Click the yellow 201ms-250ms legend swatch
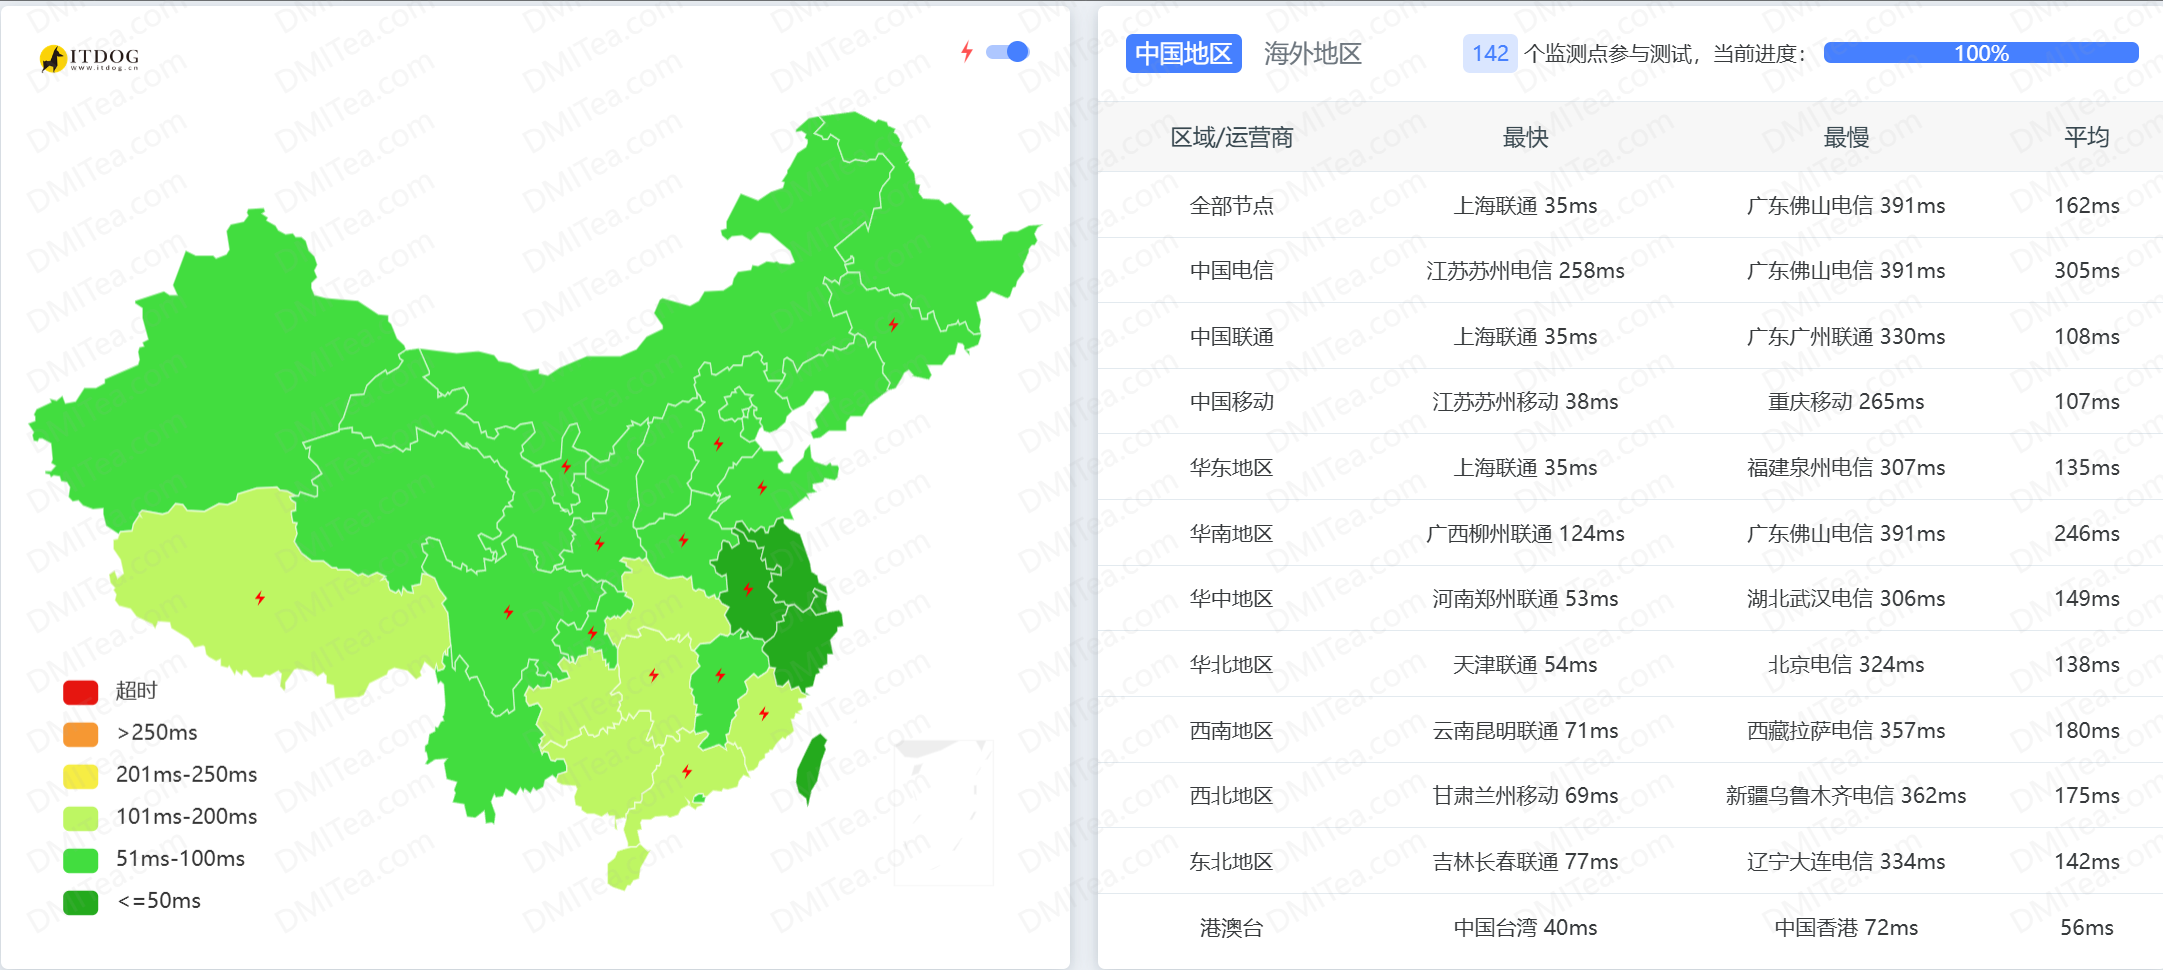The image size is (2163, 970). (80, 776)
